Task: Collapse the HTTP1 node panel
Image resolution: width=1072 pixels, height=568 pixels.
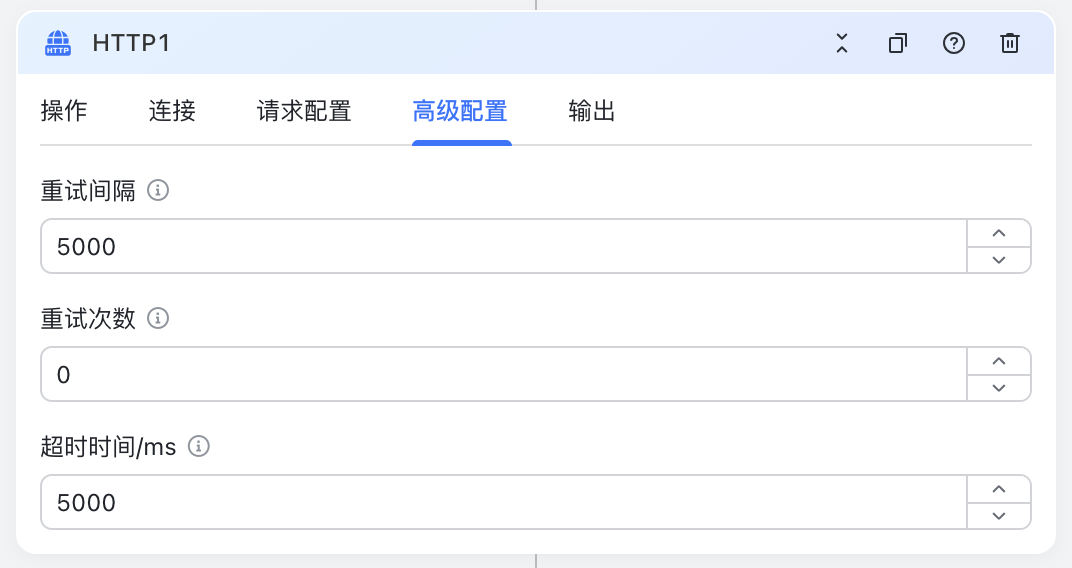Action: (x=842, y=43)
